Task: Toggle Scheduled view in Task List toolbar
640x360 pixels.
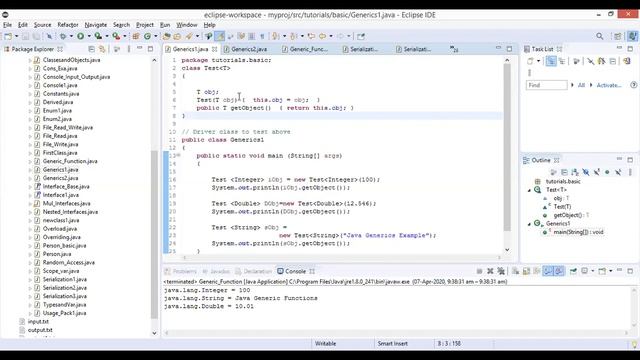Action: pos(562,61)
